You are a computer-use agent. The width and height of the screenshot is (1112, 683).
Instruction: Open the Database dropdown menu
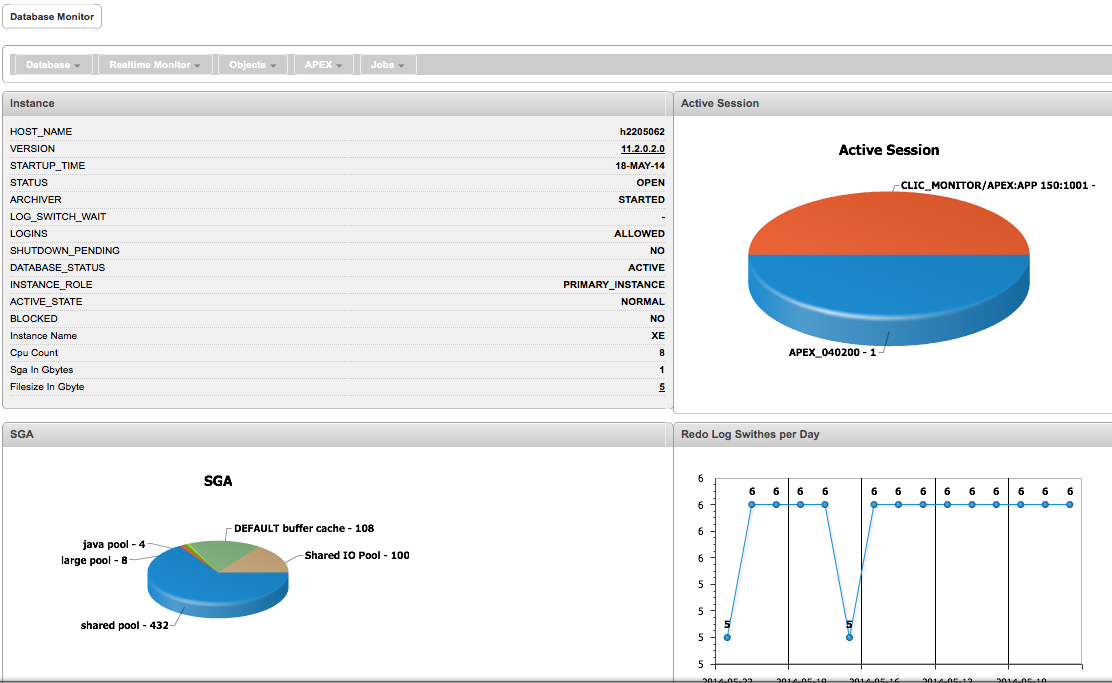point(52,64)
